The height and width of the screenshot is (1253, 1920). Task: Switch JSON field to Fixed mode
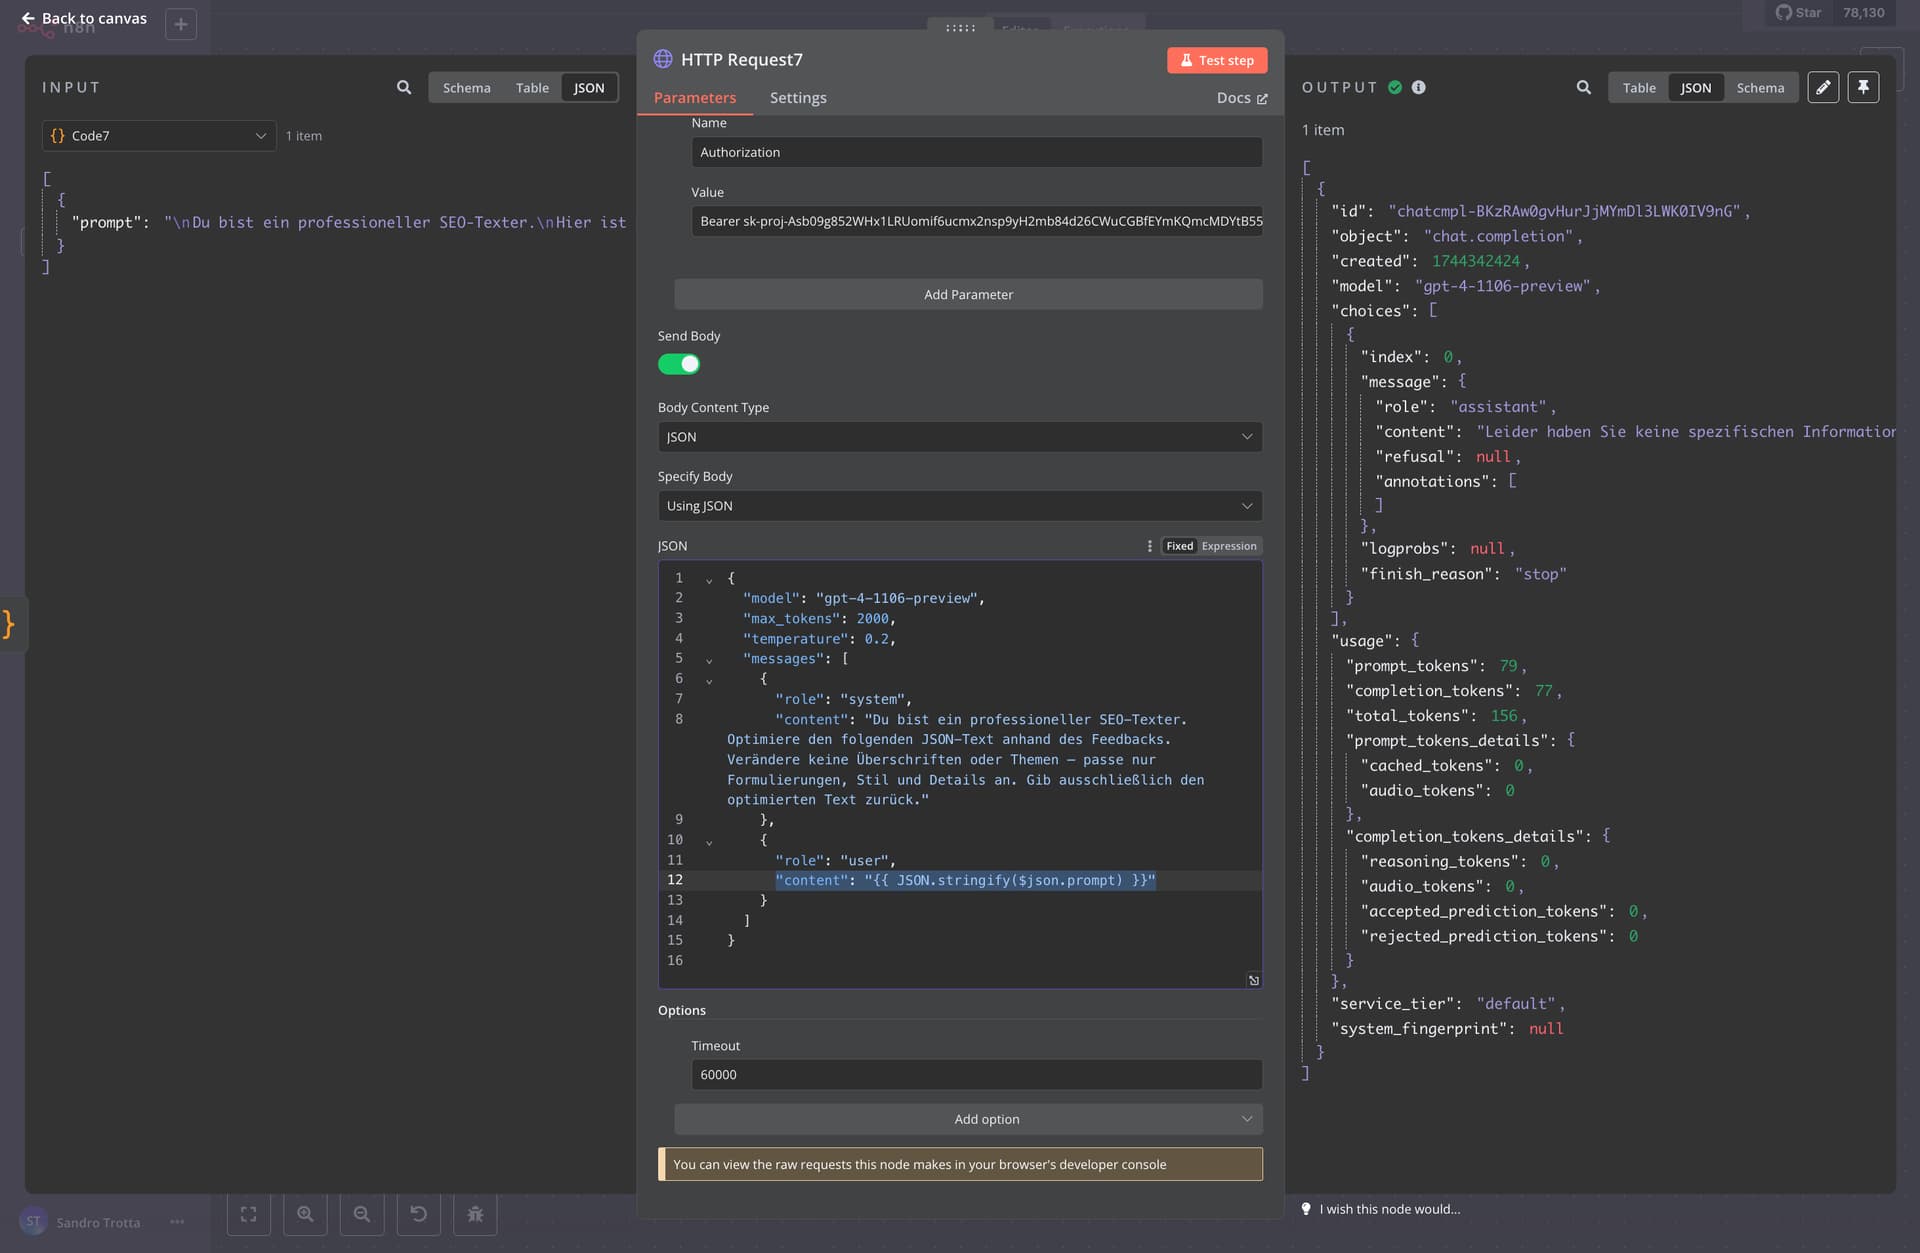coord(1179,546)
